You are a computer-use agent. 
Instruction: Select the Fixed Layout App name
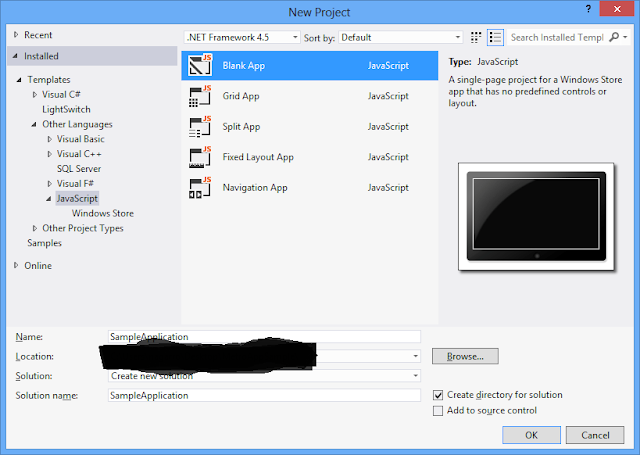pos(258,157)
